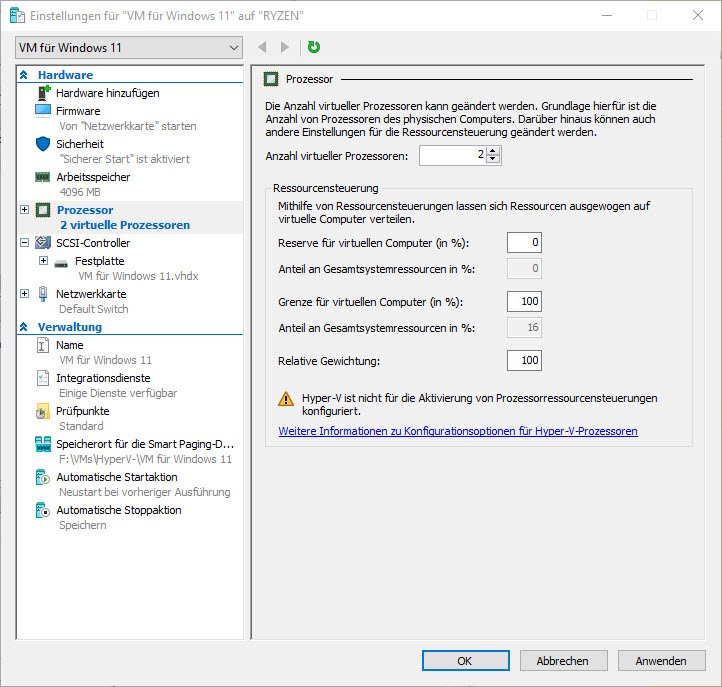Click the OK button
This screenshot has width=722, height=687.
[465, 661]
